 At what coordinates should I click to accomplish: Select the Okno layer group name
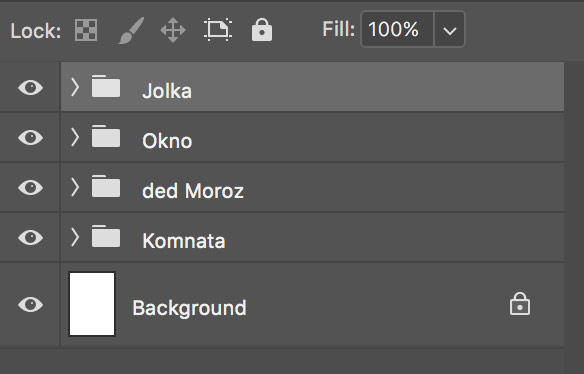[x=167, y=141]
